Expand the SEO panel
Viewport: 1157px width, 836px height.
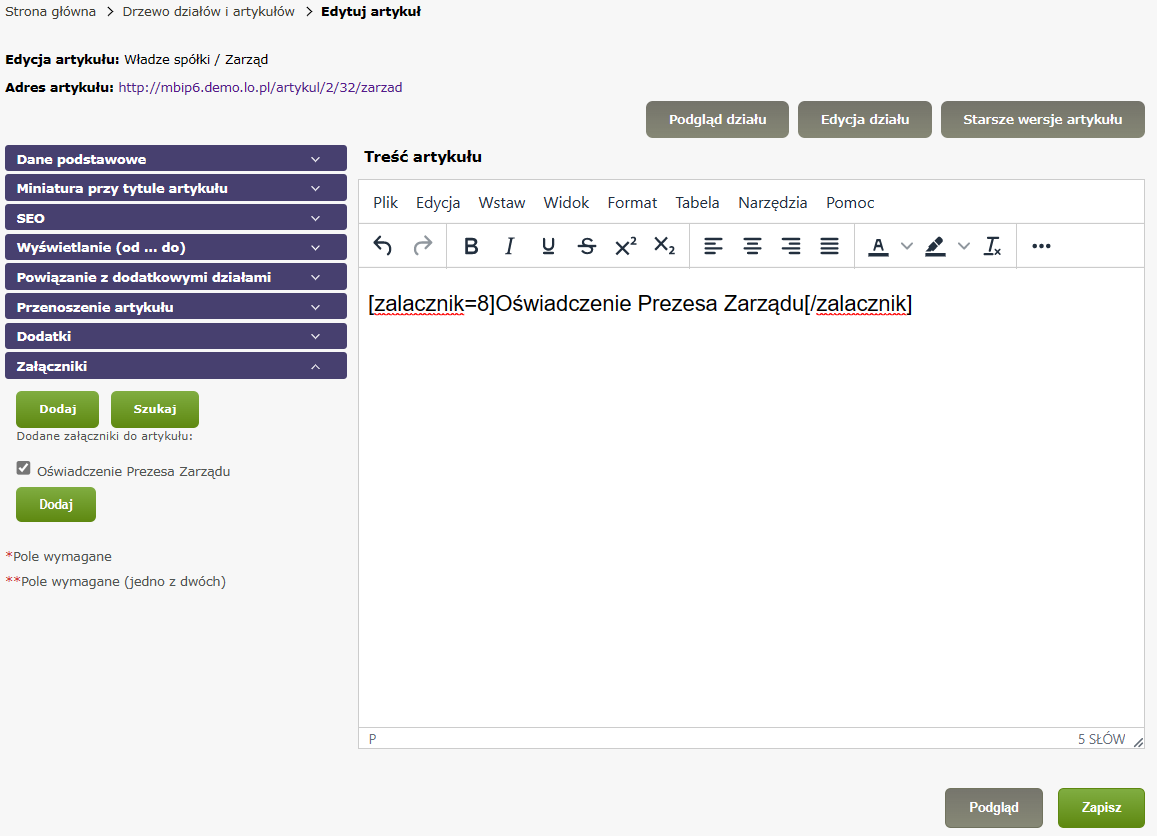coord(176,218)
